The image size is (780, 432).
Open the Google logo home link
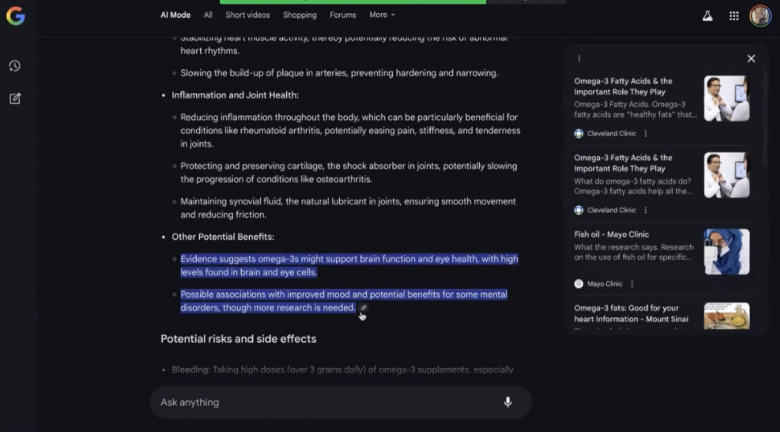[15, 16]
